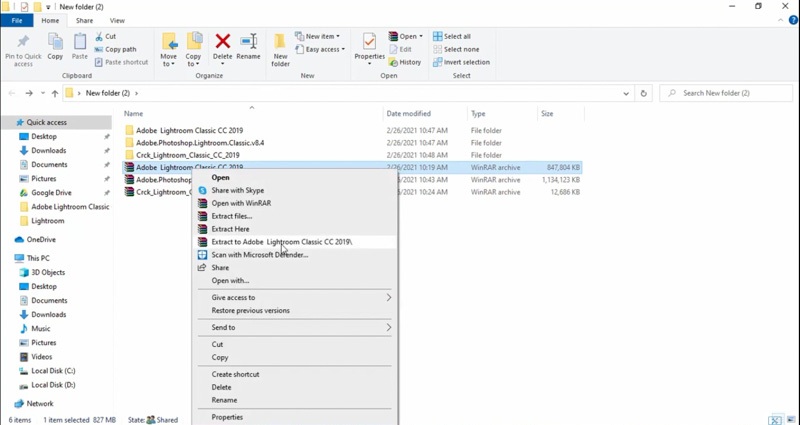Viewport: 800px width, 425px height.
Task: Click in the Search New folder (2) box
Action: point(726,93)
